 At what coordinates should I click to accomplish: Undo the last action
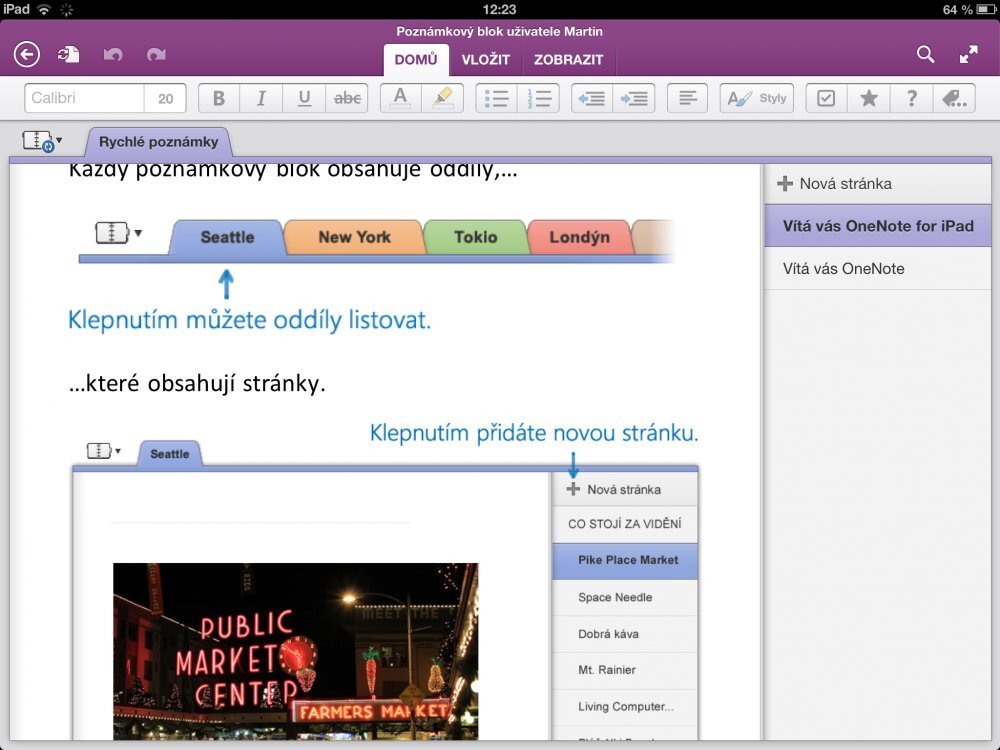pos(113,54)
